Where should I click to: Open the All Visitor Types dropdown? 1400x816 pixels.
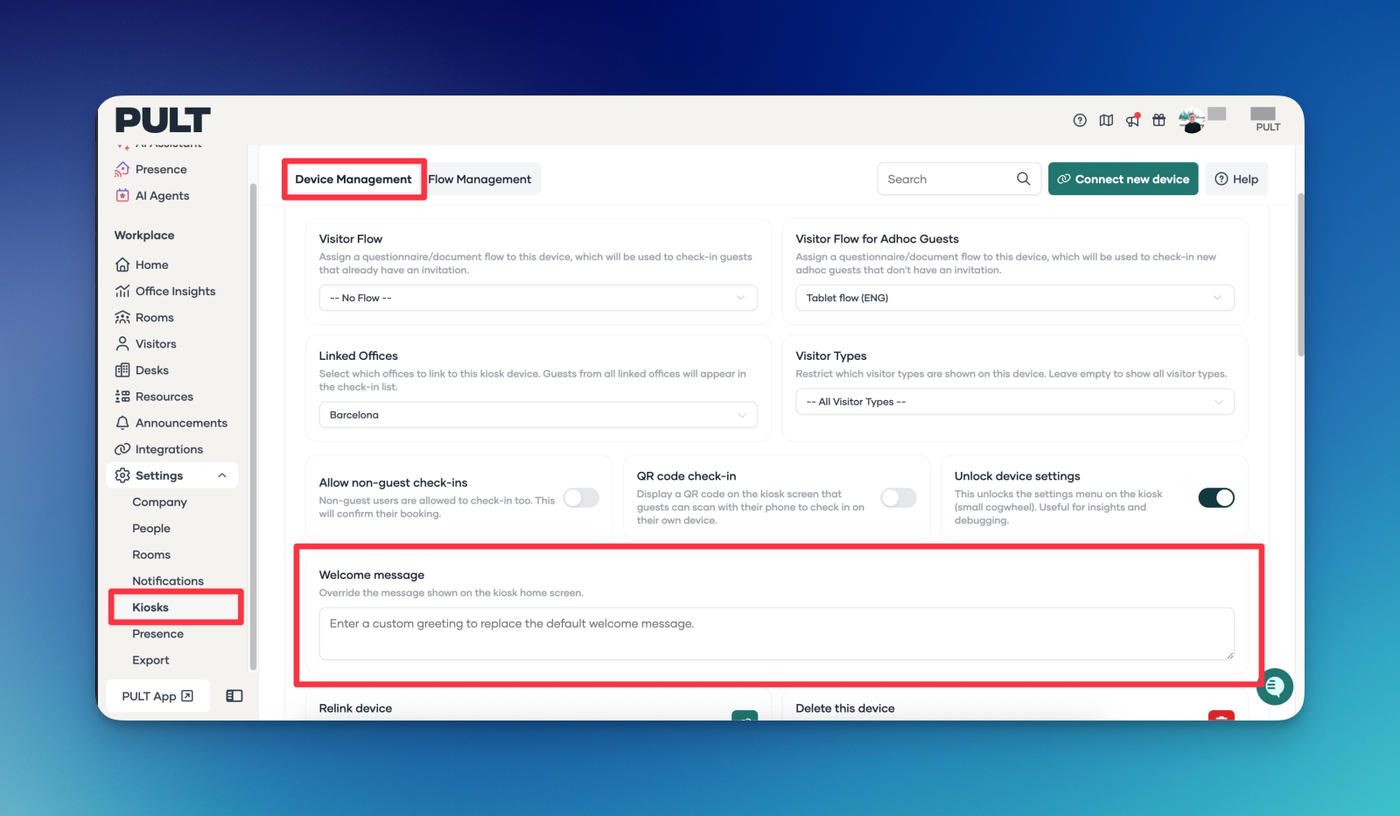pyautogui.click(x=1014, y=402)
